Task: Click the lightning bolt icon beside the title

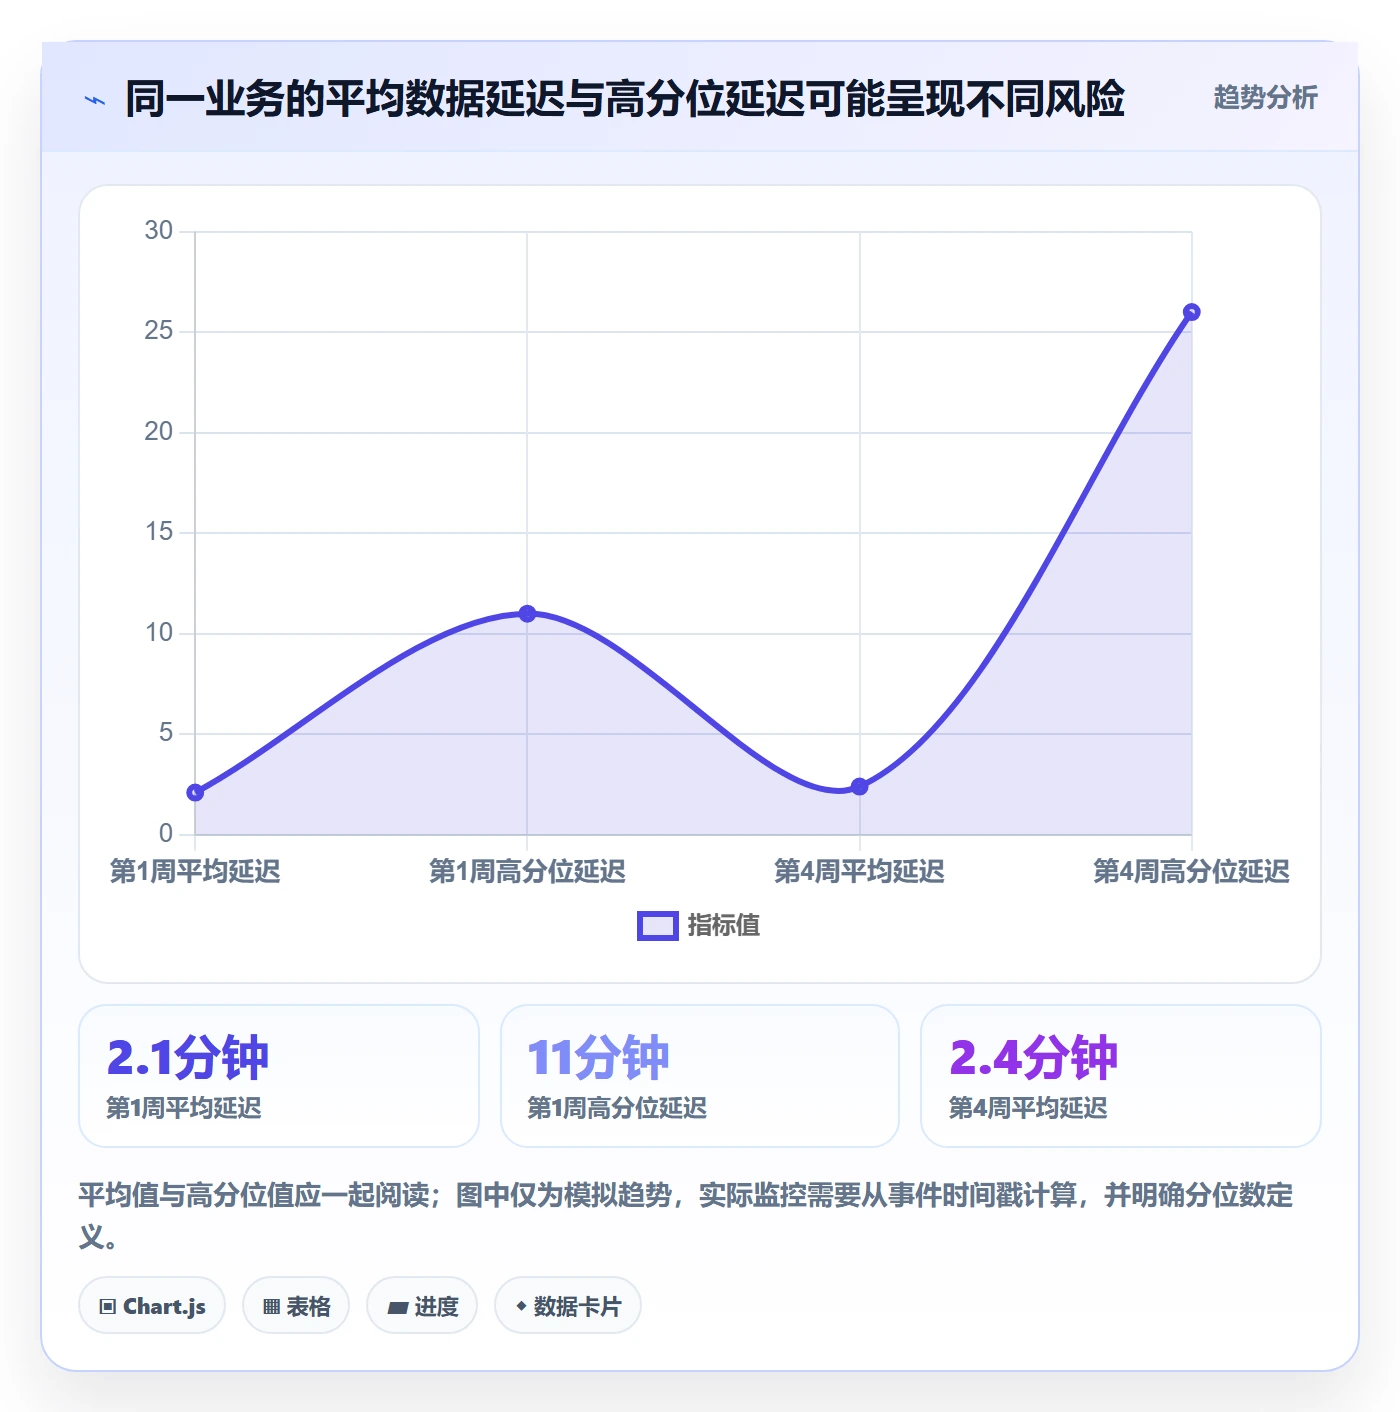Action: click(x=95, y=100)
